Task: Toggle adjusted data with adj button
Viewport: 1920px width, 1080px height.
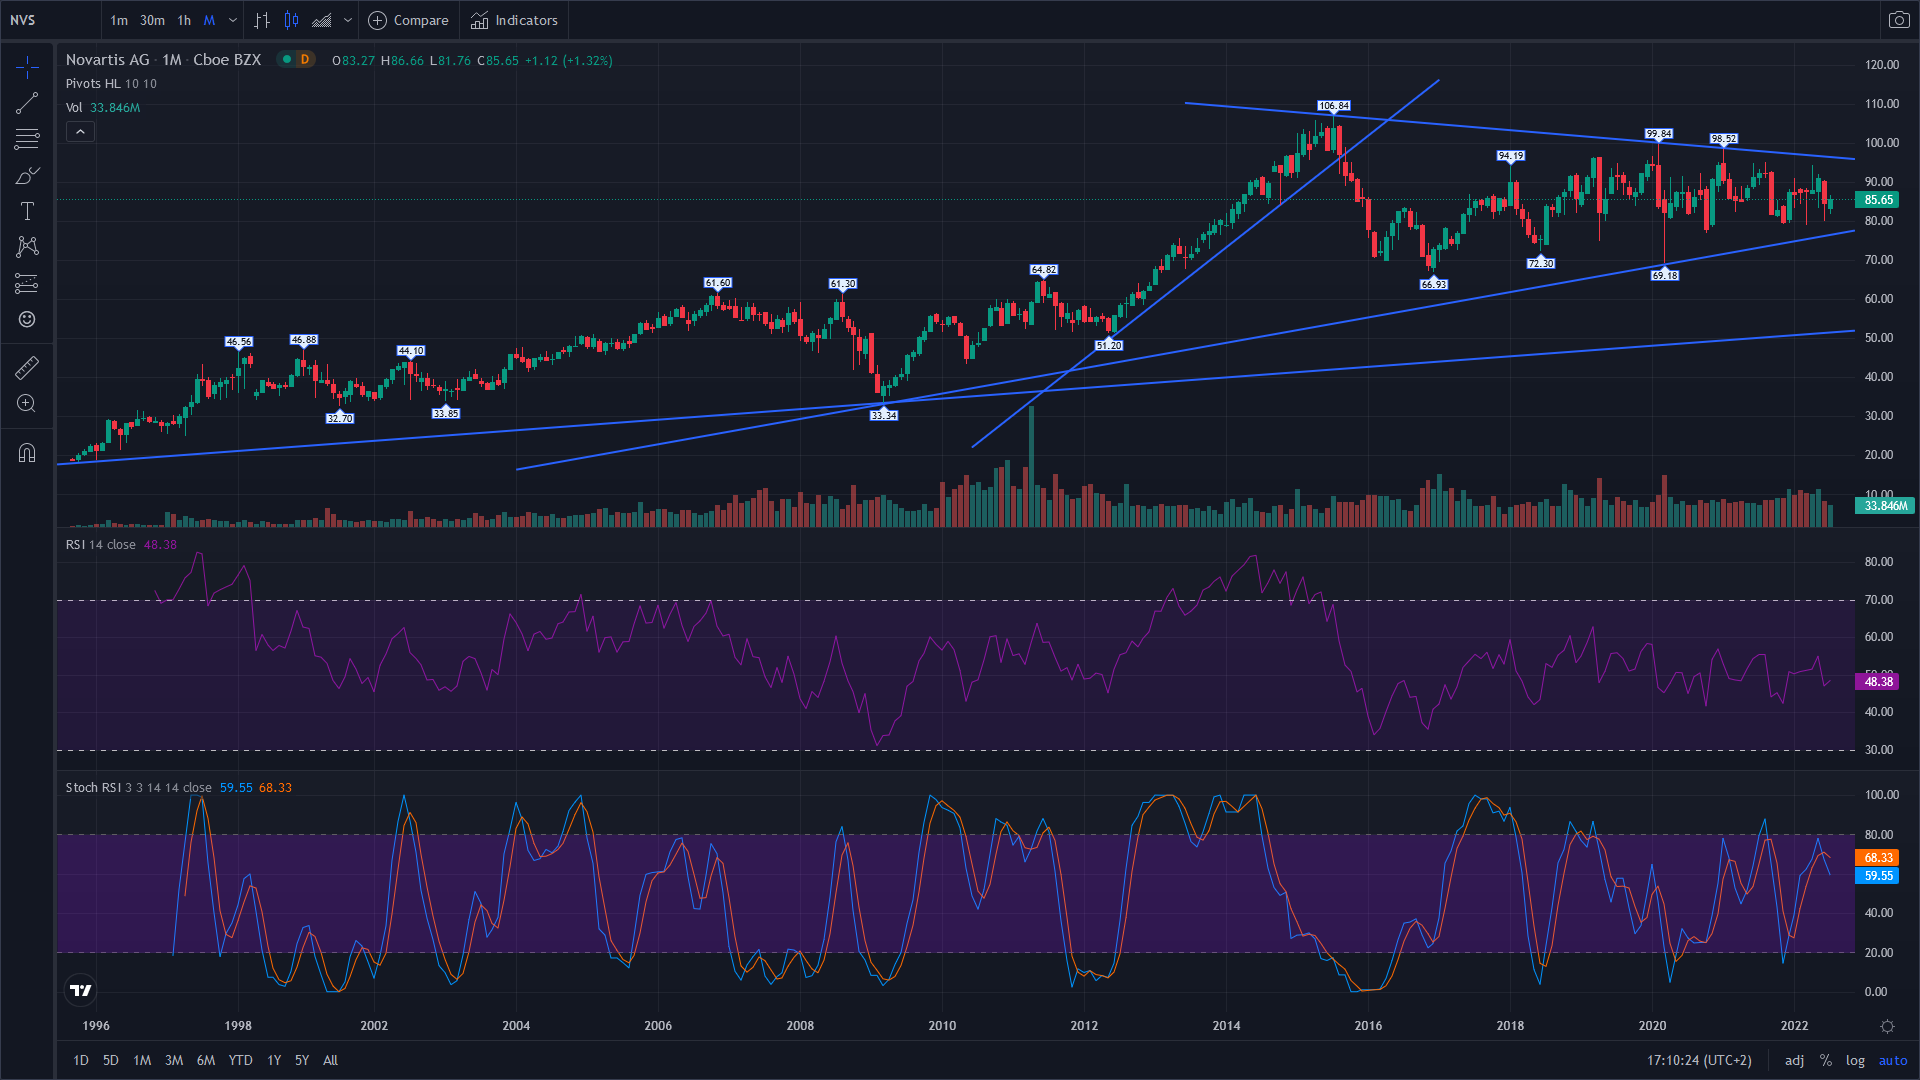Action: pos(1795,1060)
